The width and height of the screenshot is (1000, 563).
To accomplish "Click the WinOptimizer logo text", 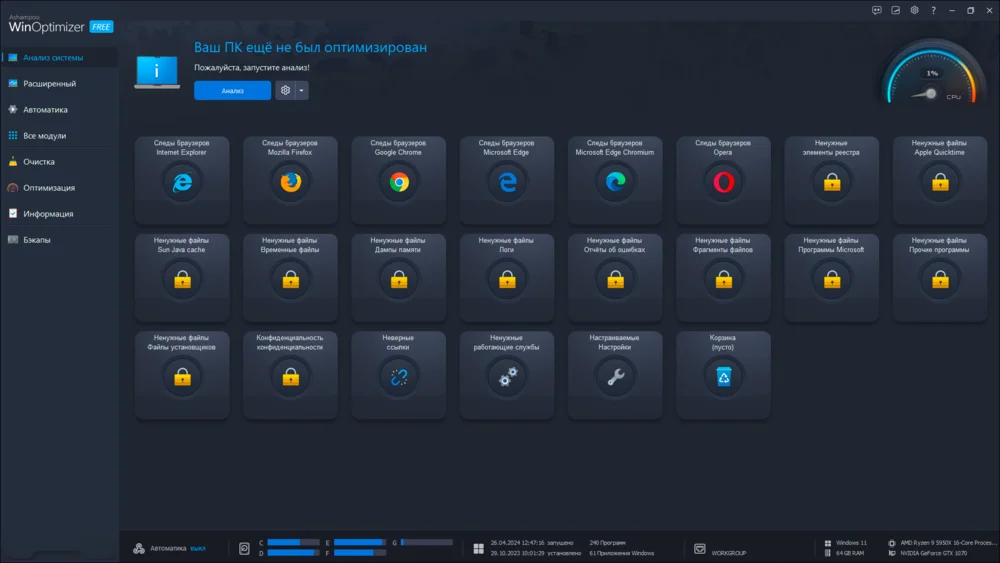I will (x=47, y=27).
